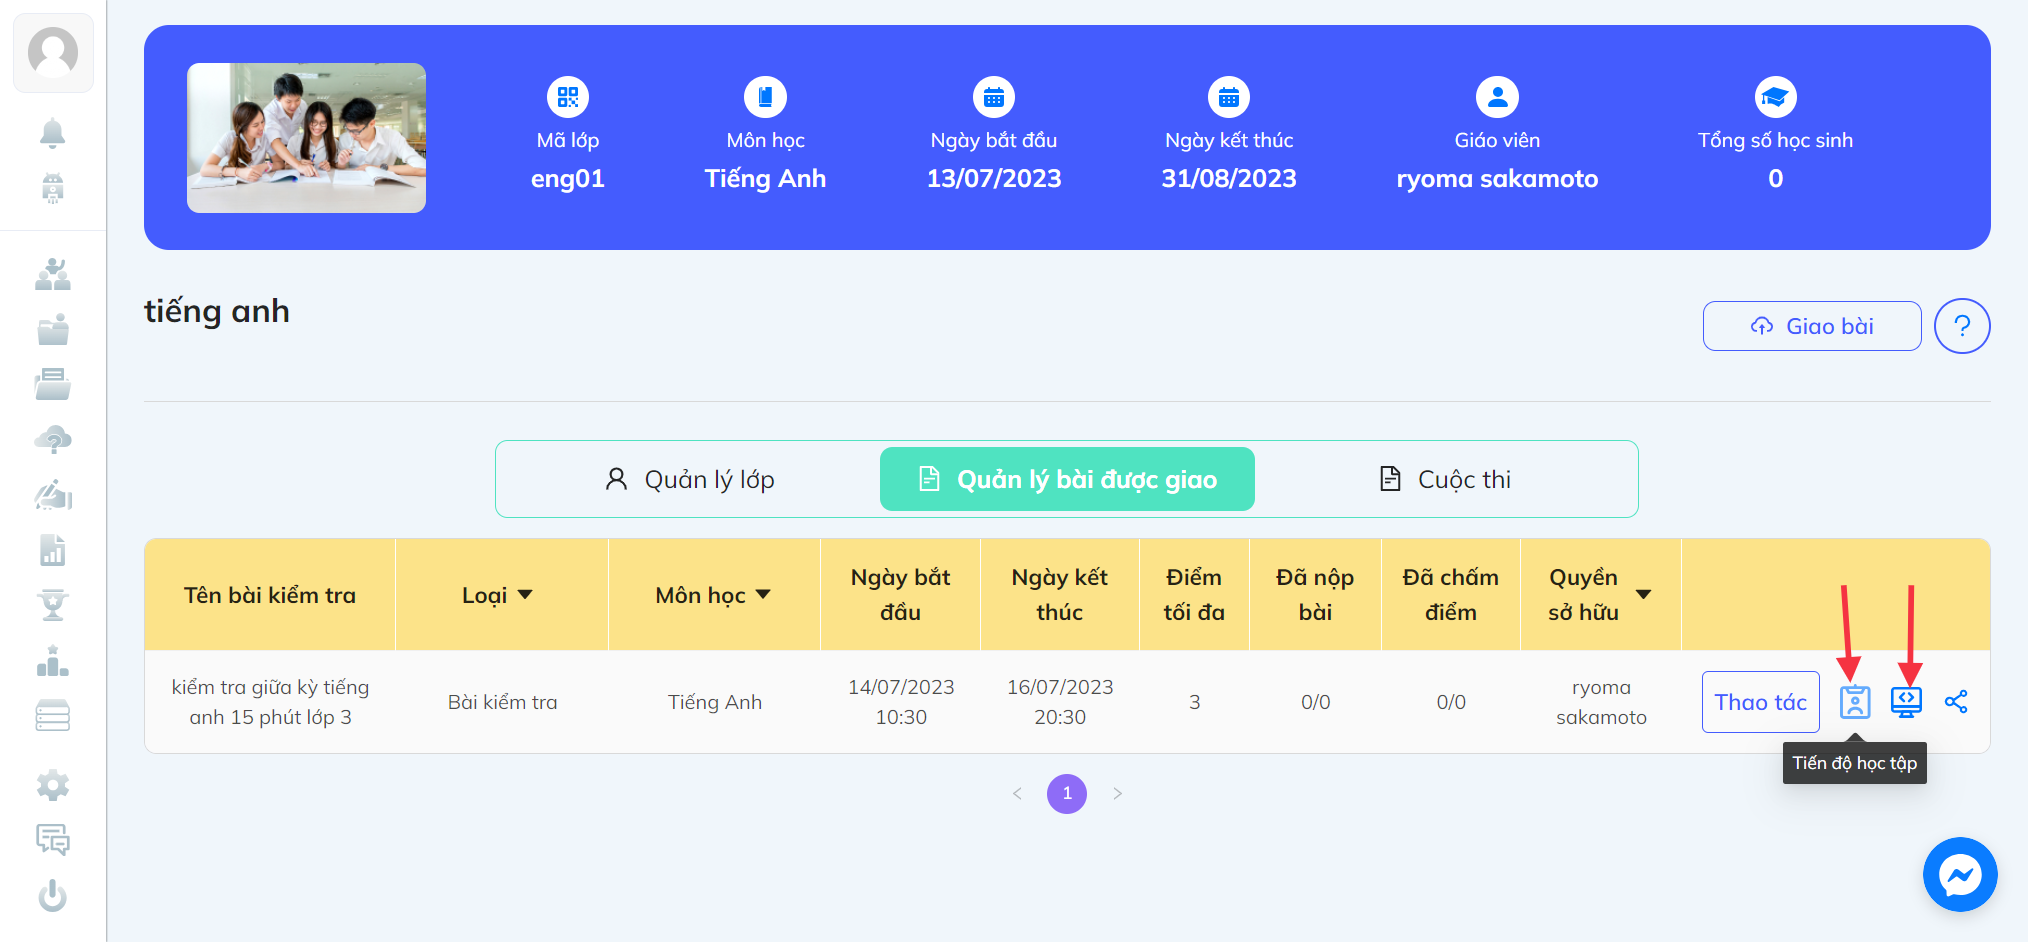Screen dimensions: 2028x942
Task: Share the test via share icon
Action: pyautogui.click(x=1957, y=702)
